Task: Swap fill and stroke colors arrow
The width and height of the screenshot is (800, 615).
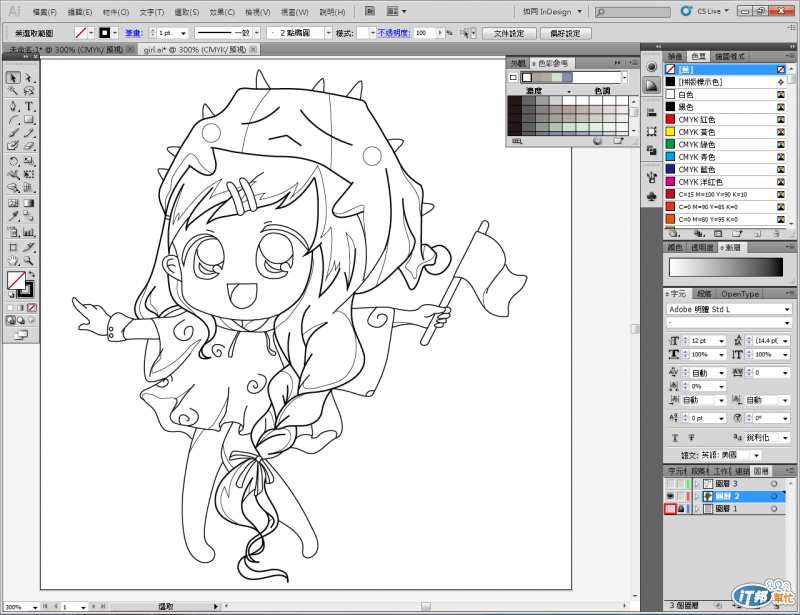Action: 32,275
